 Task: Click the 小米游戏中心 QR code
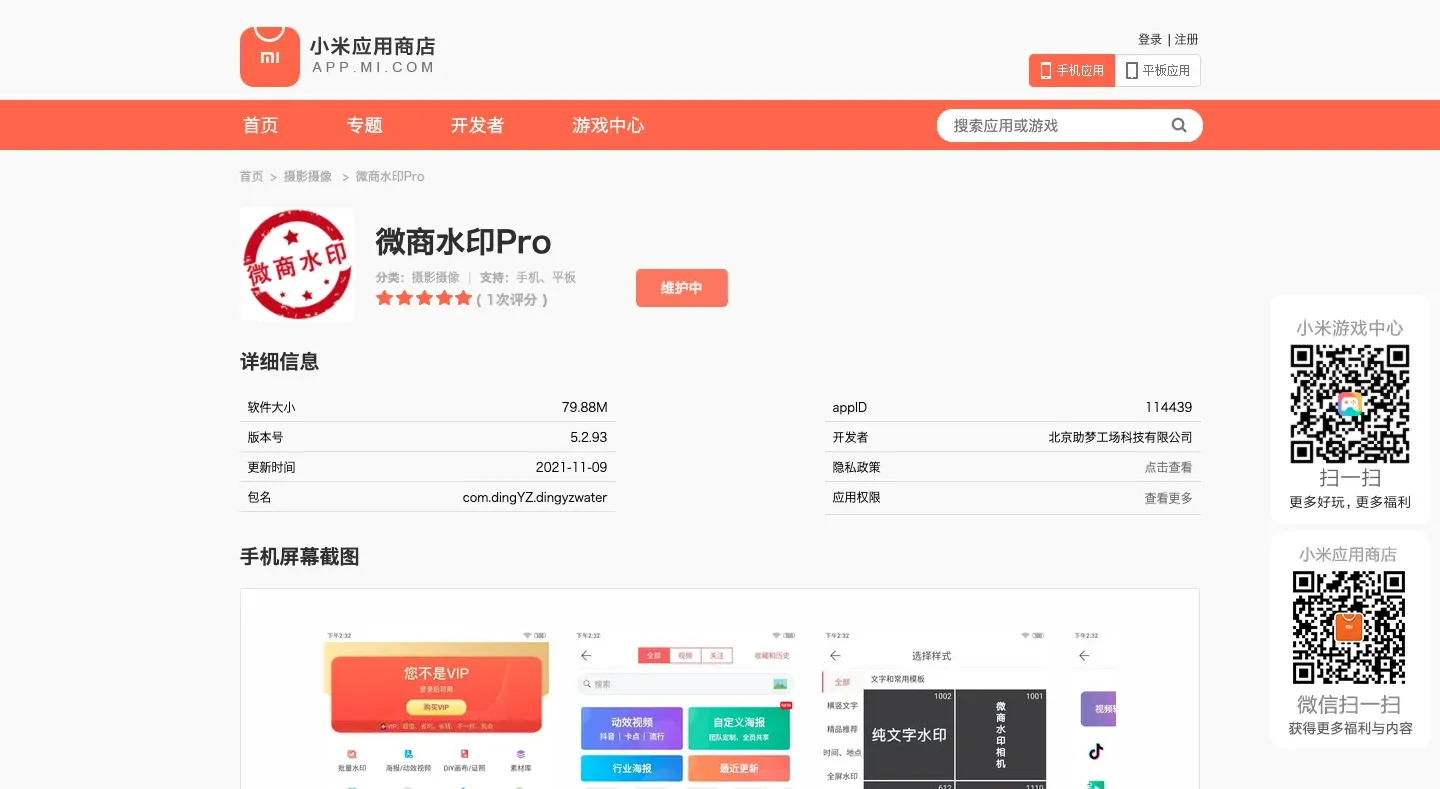click(1350, 403)
